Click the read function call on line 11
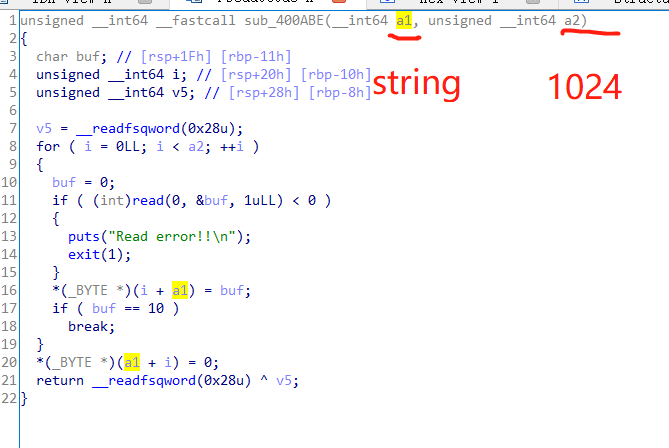 [x=148, y=201]
